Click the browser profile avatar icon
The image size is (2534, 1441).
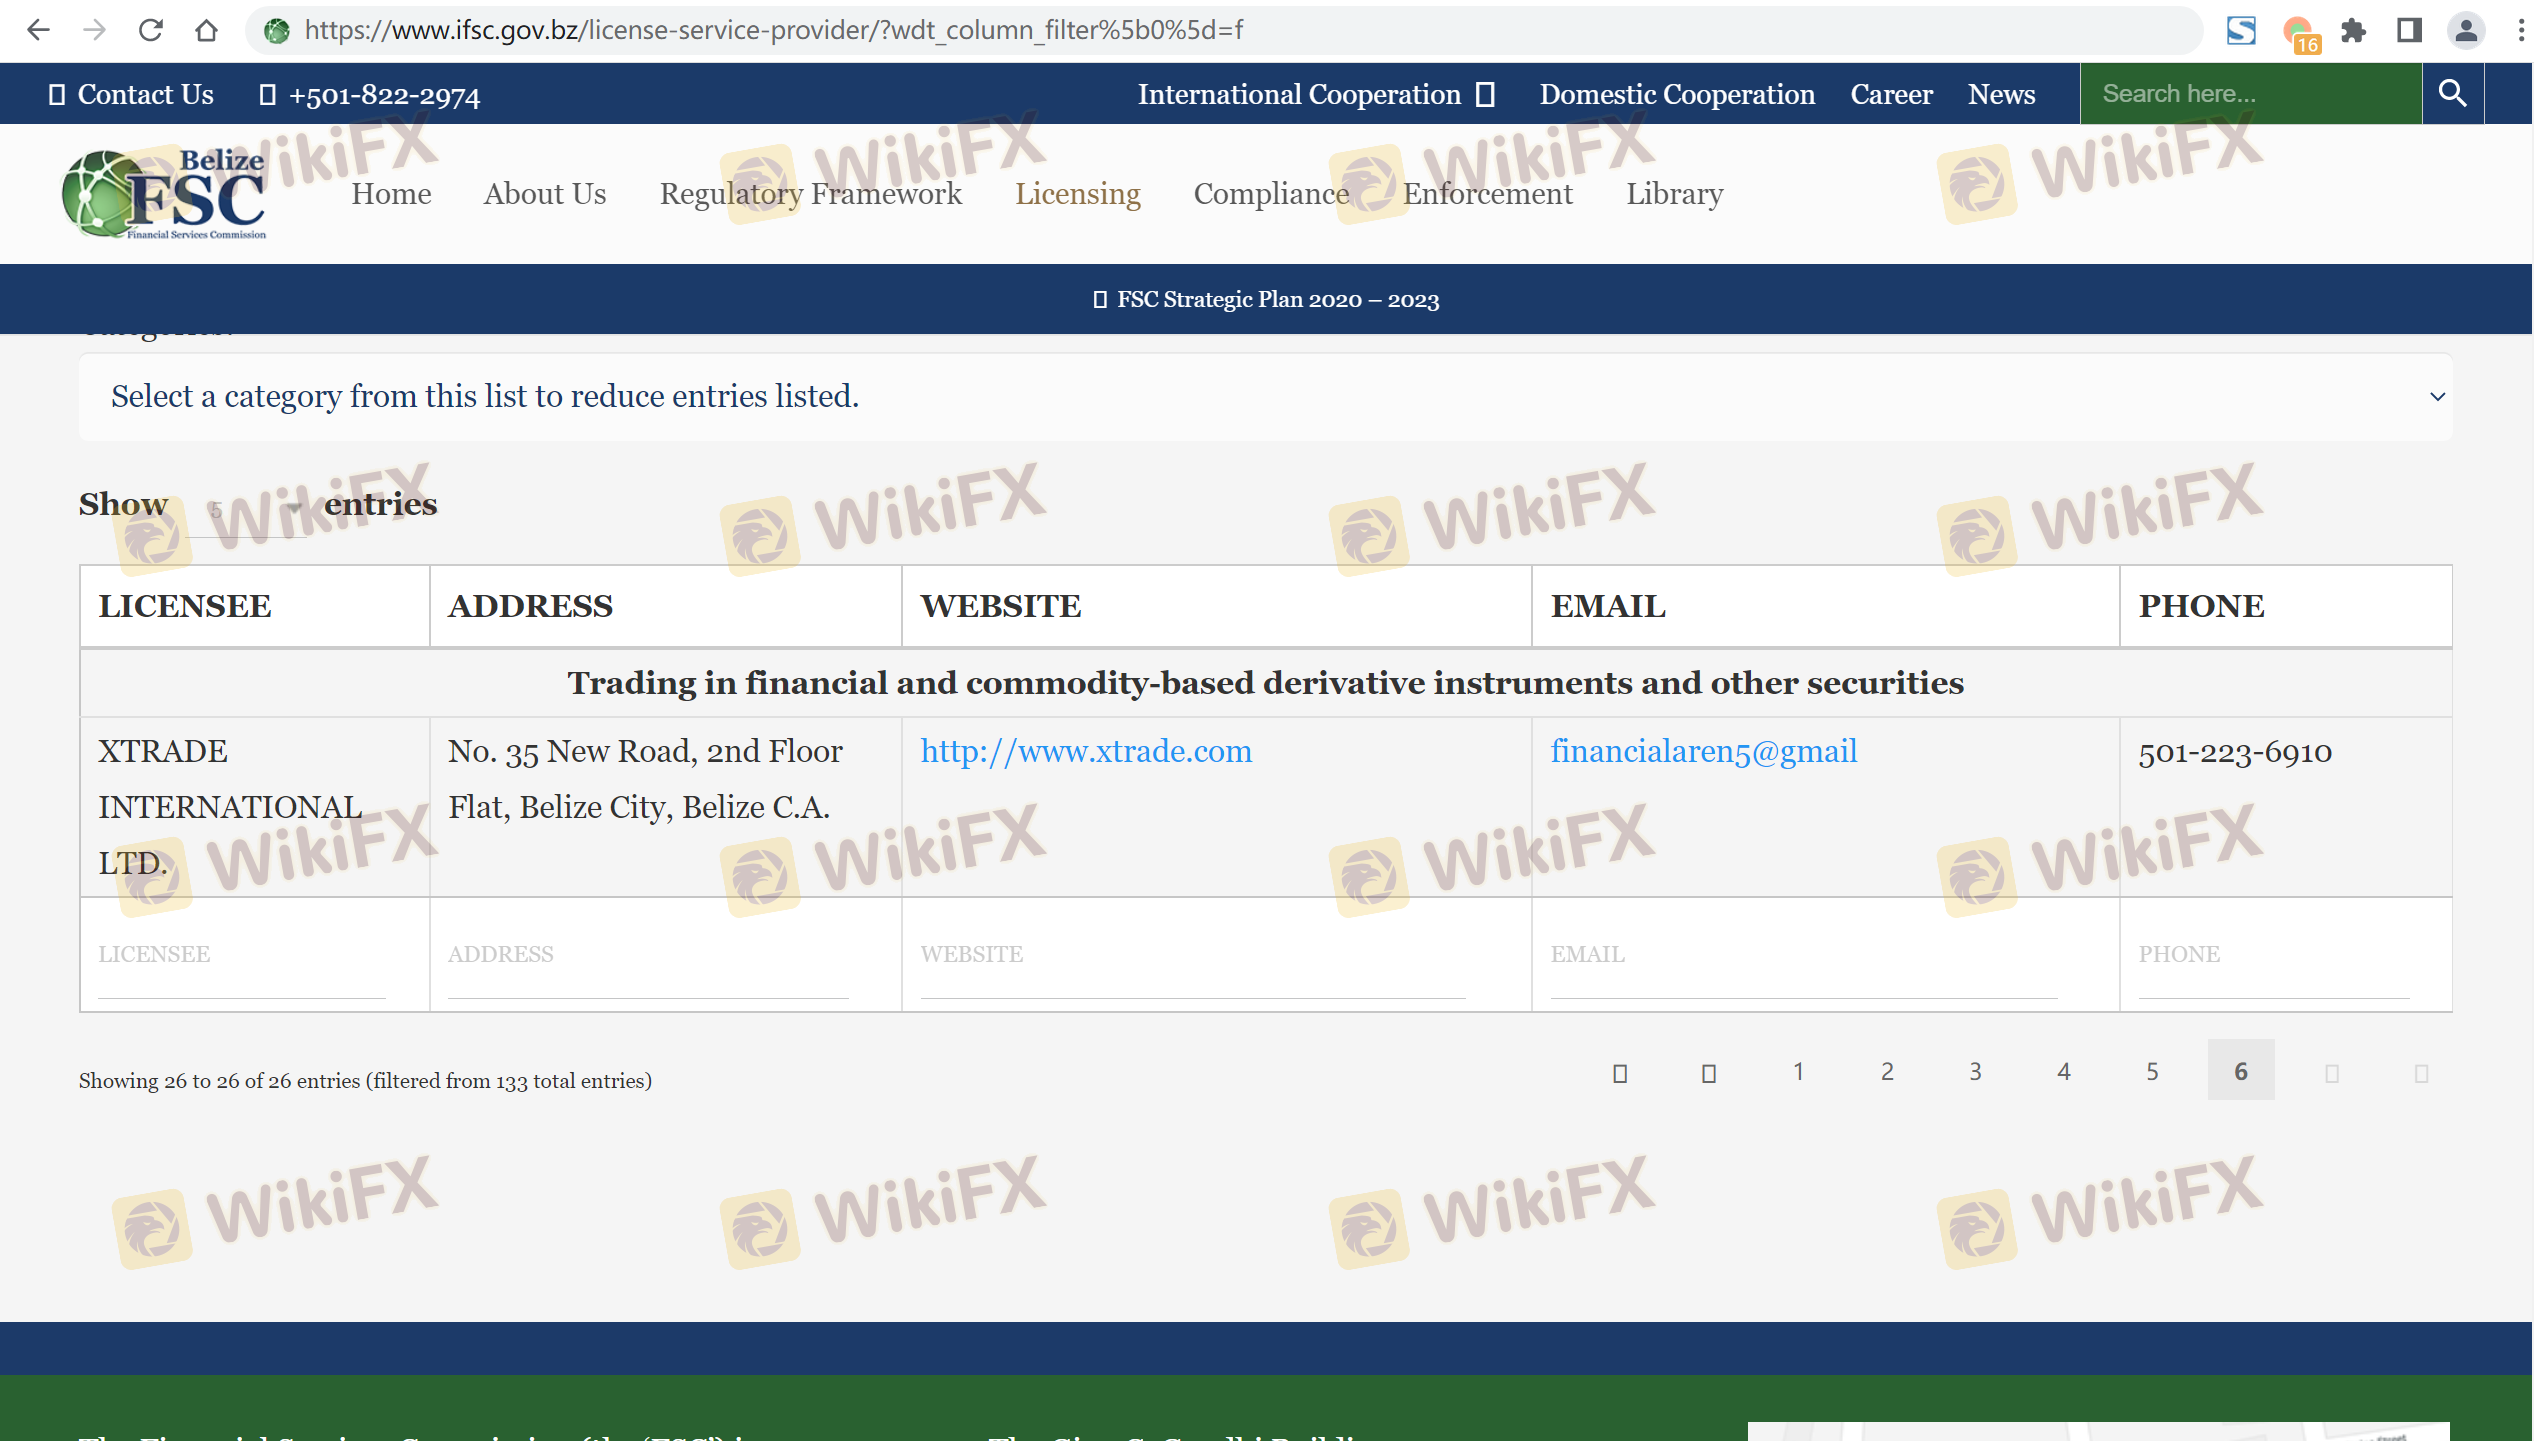(2466, 30)
